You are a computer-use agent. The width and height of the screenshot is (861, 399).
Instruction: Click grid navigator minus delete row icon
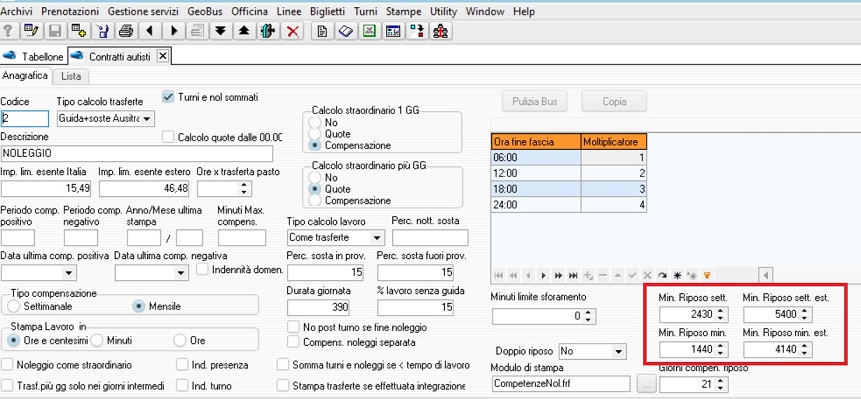pos(603,275)
